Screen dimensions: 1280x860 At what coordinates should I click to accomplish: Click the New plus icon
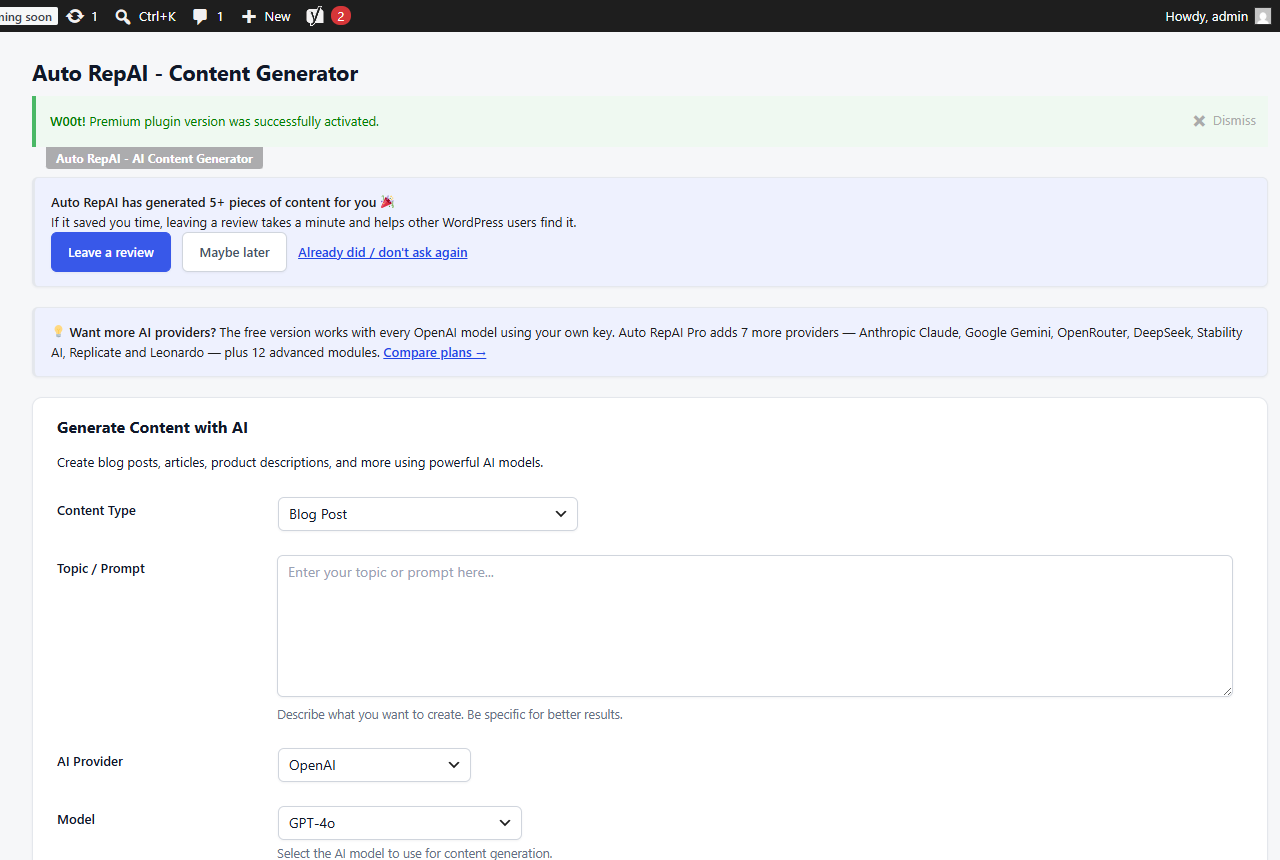pyautogui.click(x=249, y=16)
